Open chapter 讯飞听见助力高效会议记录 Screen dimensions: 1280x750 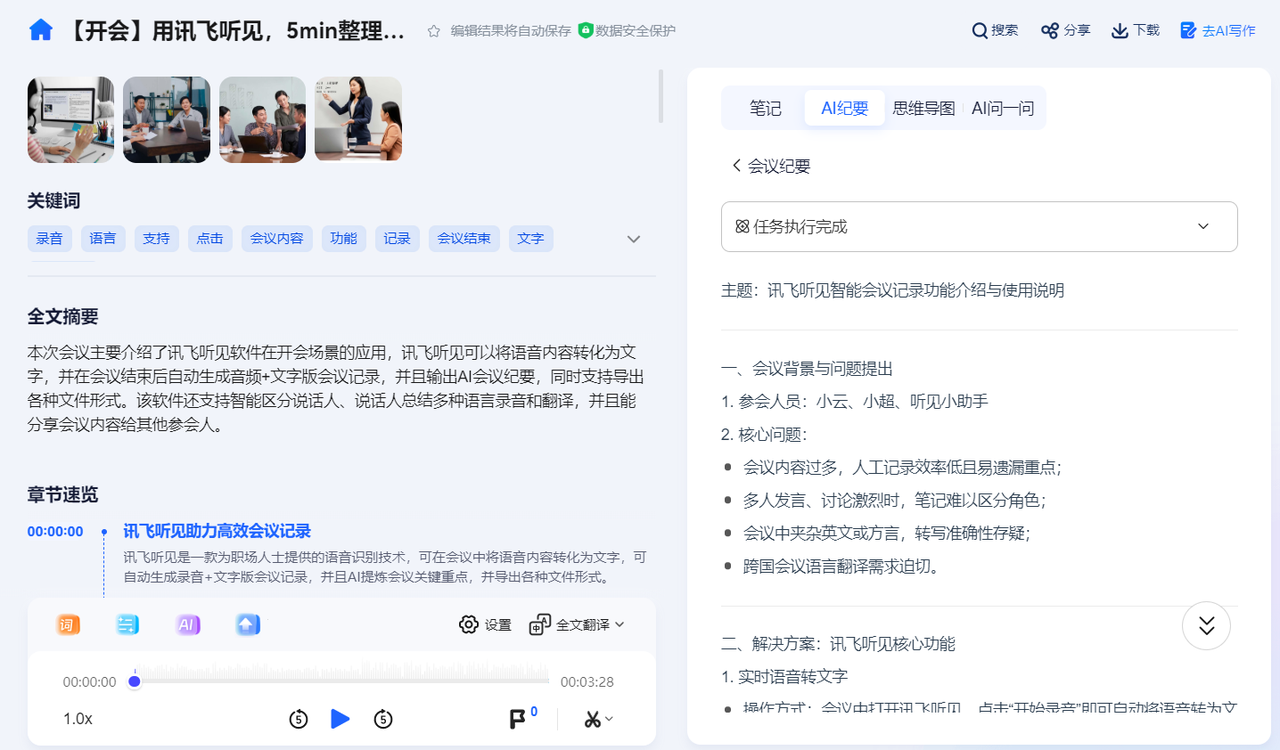click(217, 531)
